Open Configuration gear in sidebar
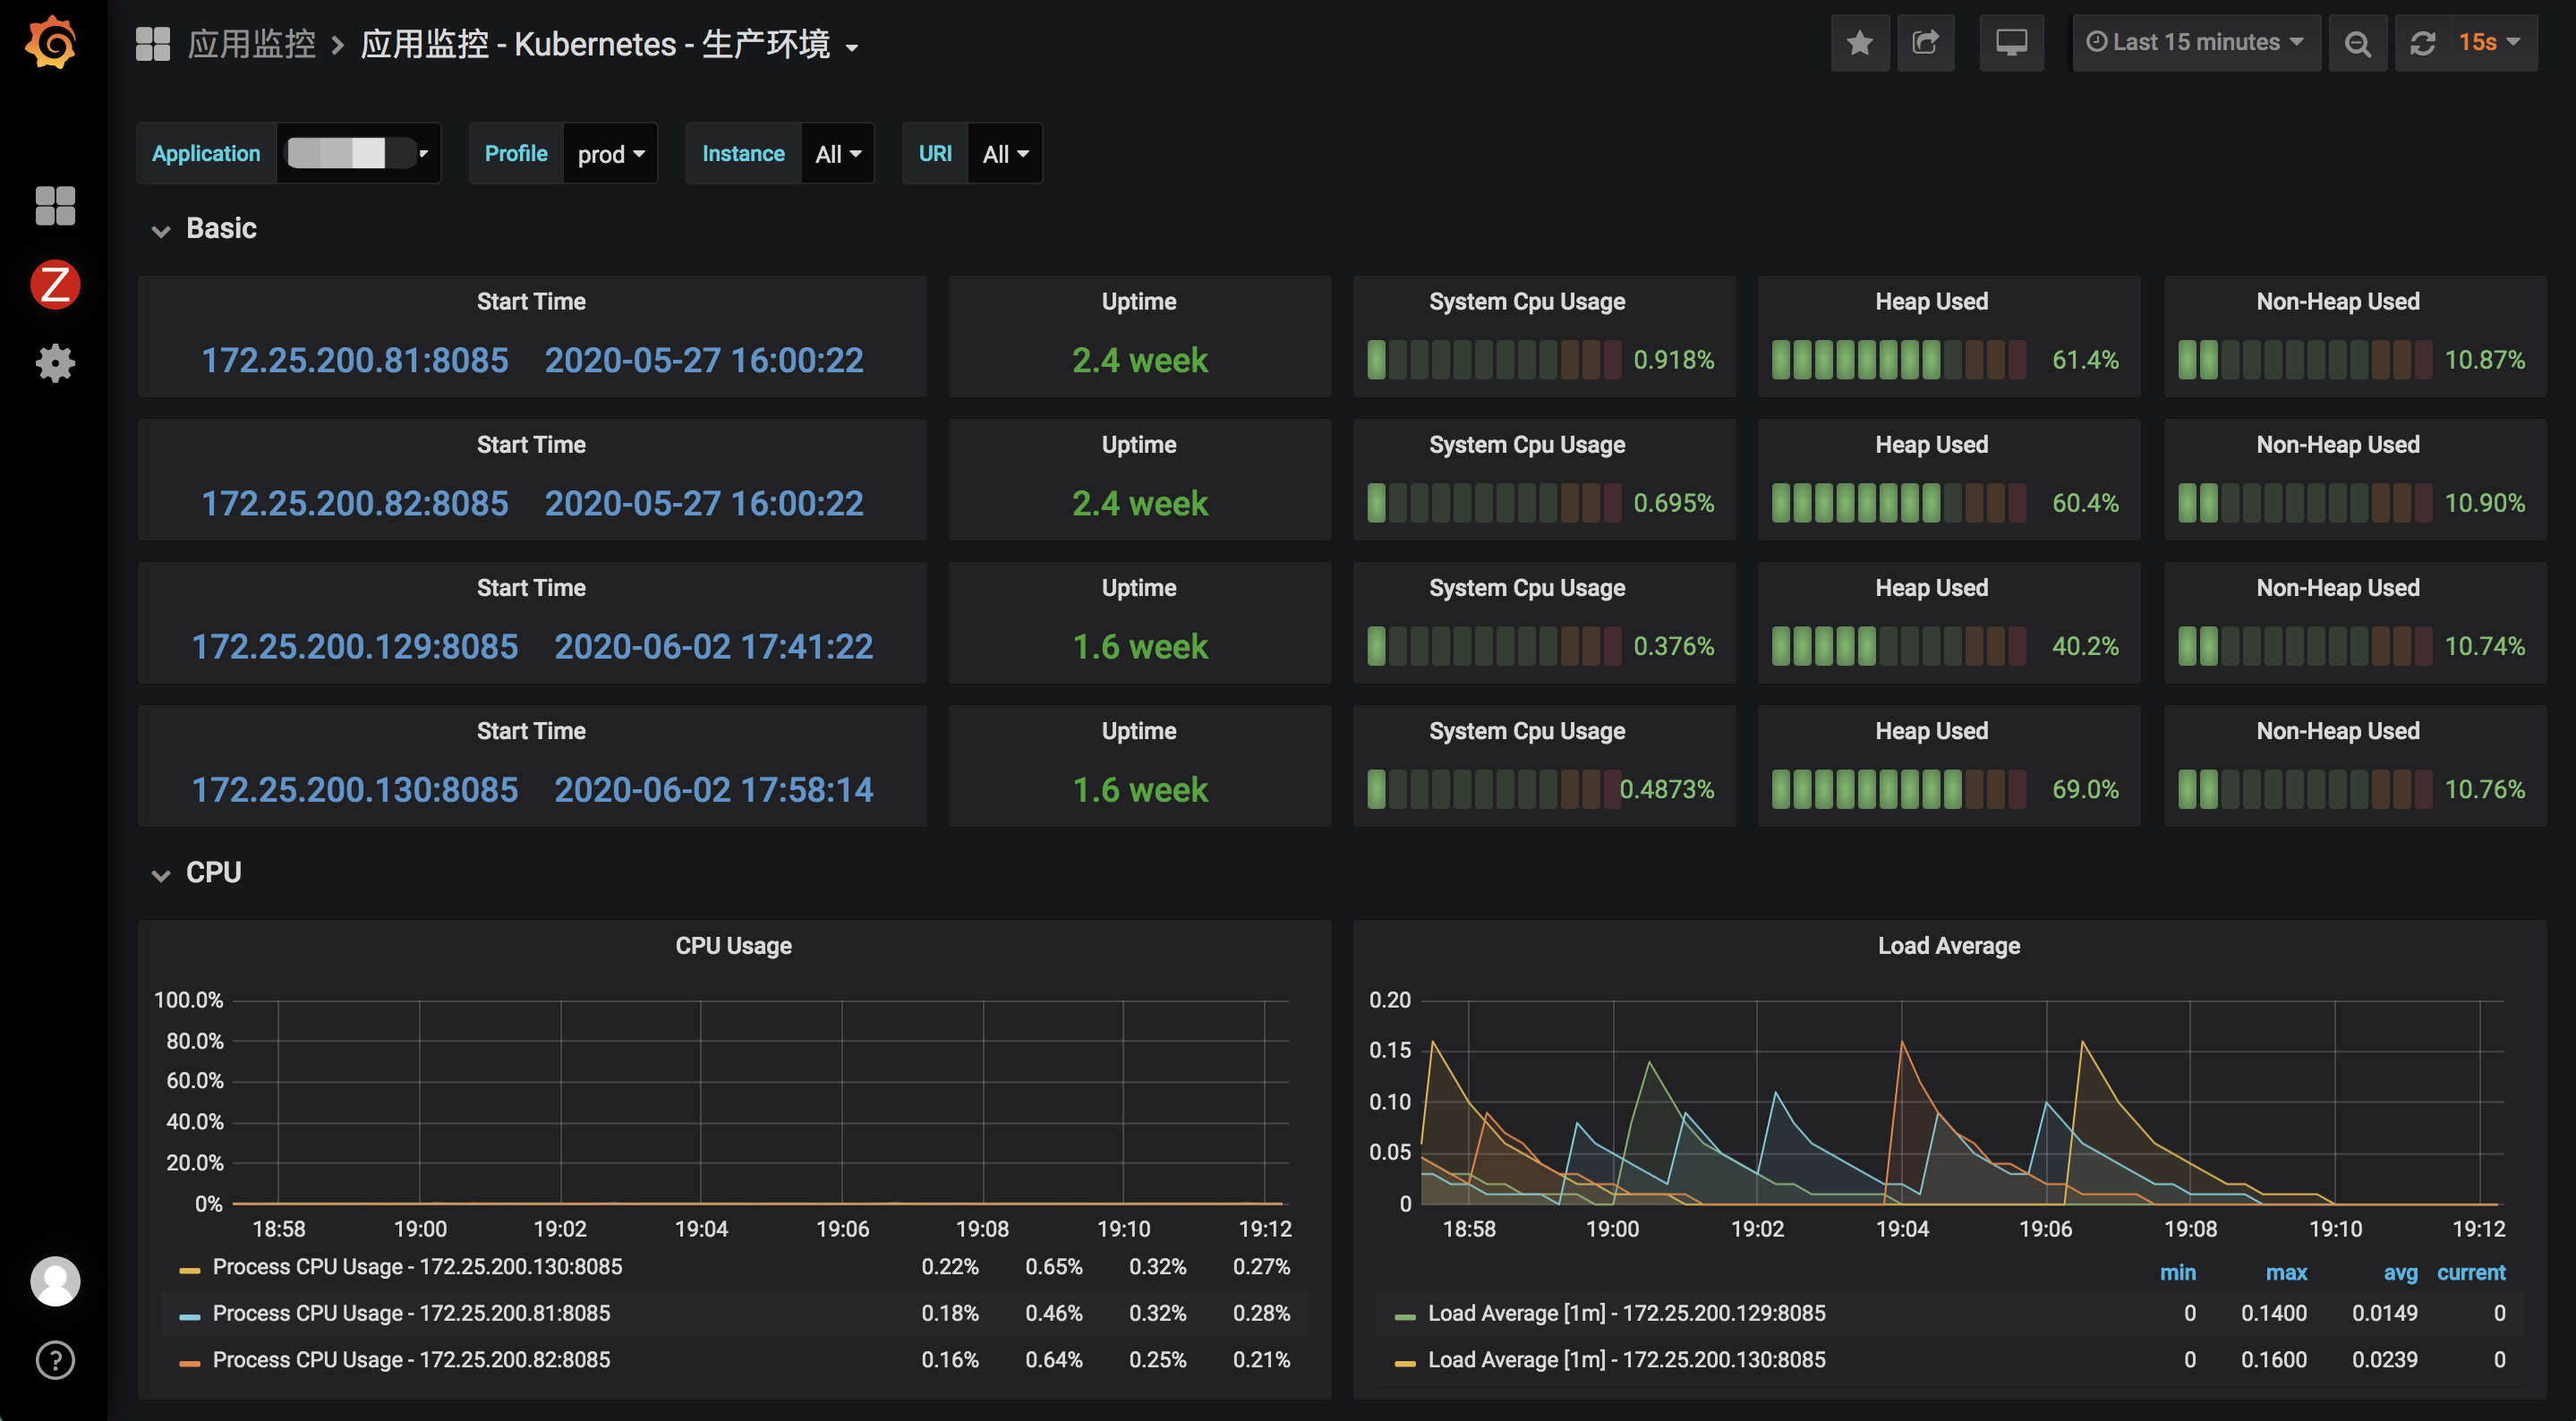2576x1421 pixels. tap(55, 363)
